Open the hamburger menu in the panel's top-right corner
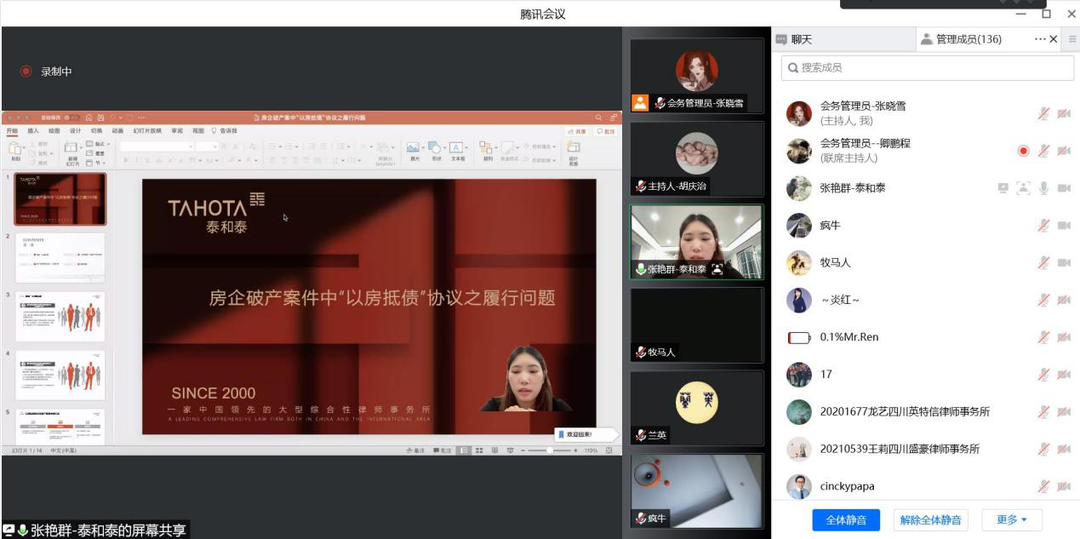Screen dimensions: 1080x539 click(1073, 39)
